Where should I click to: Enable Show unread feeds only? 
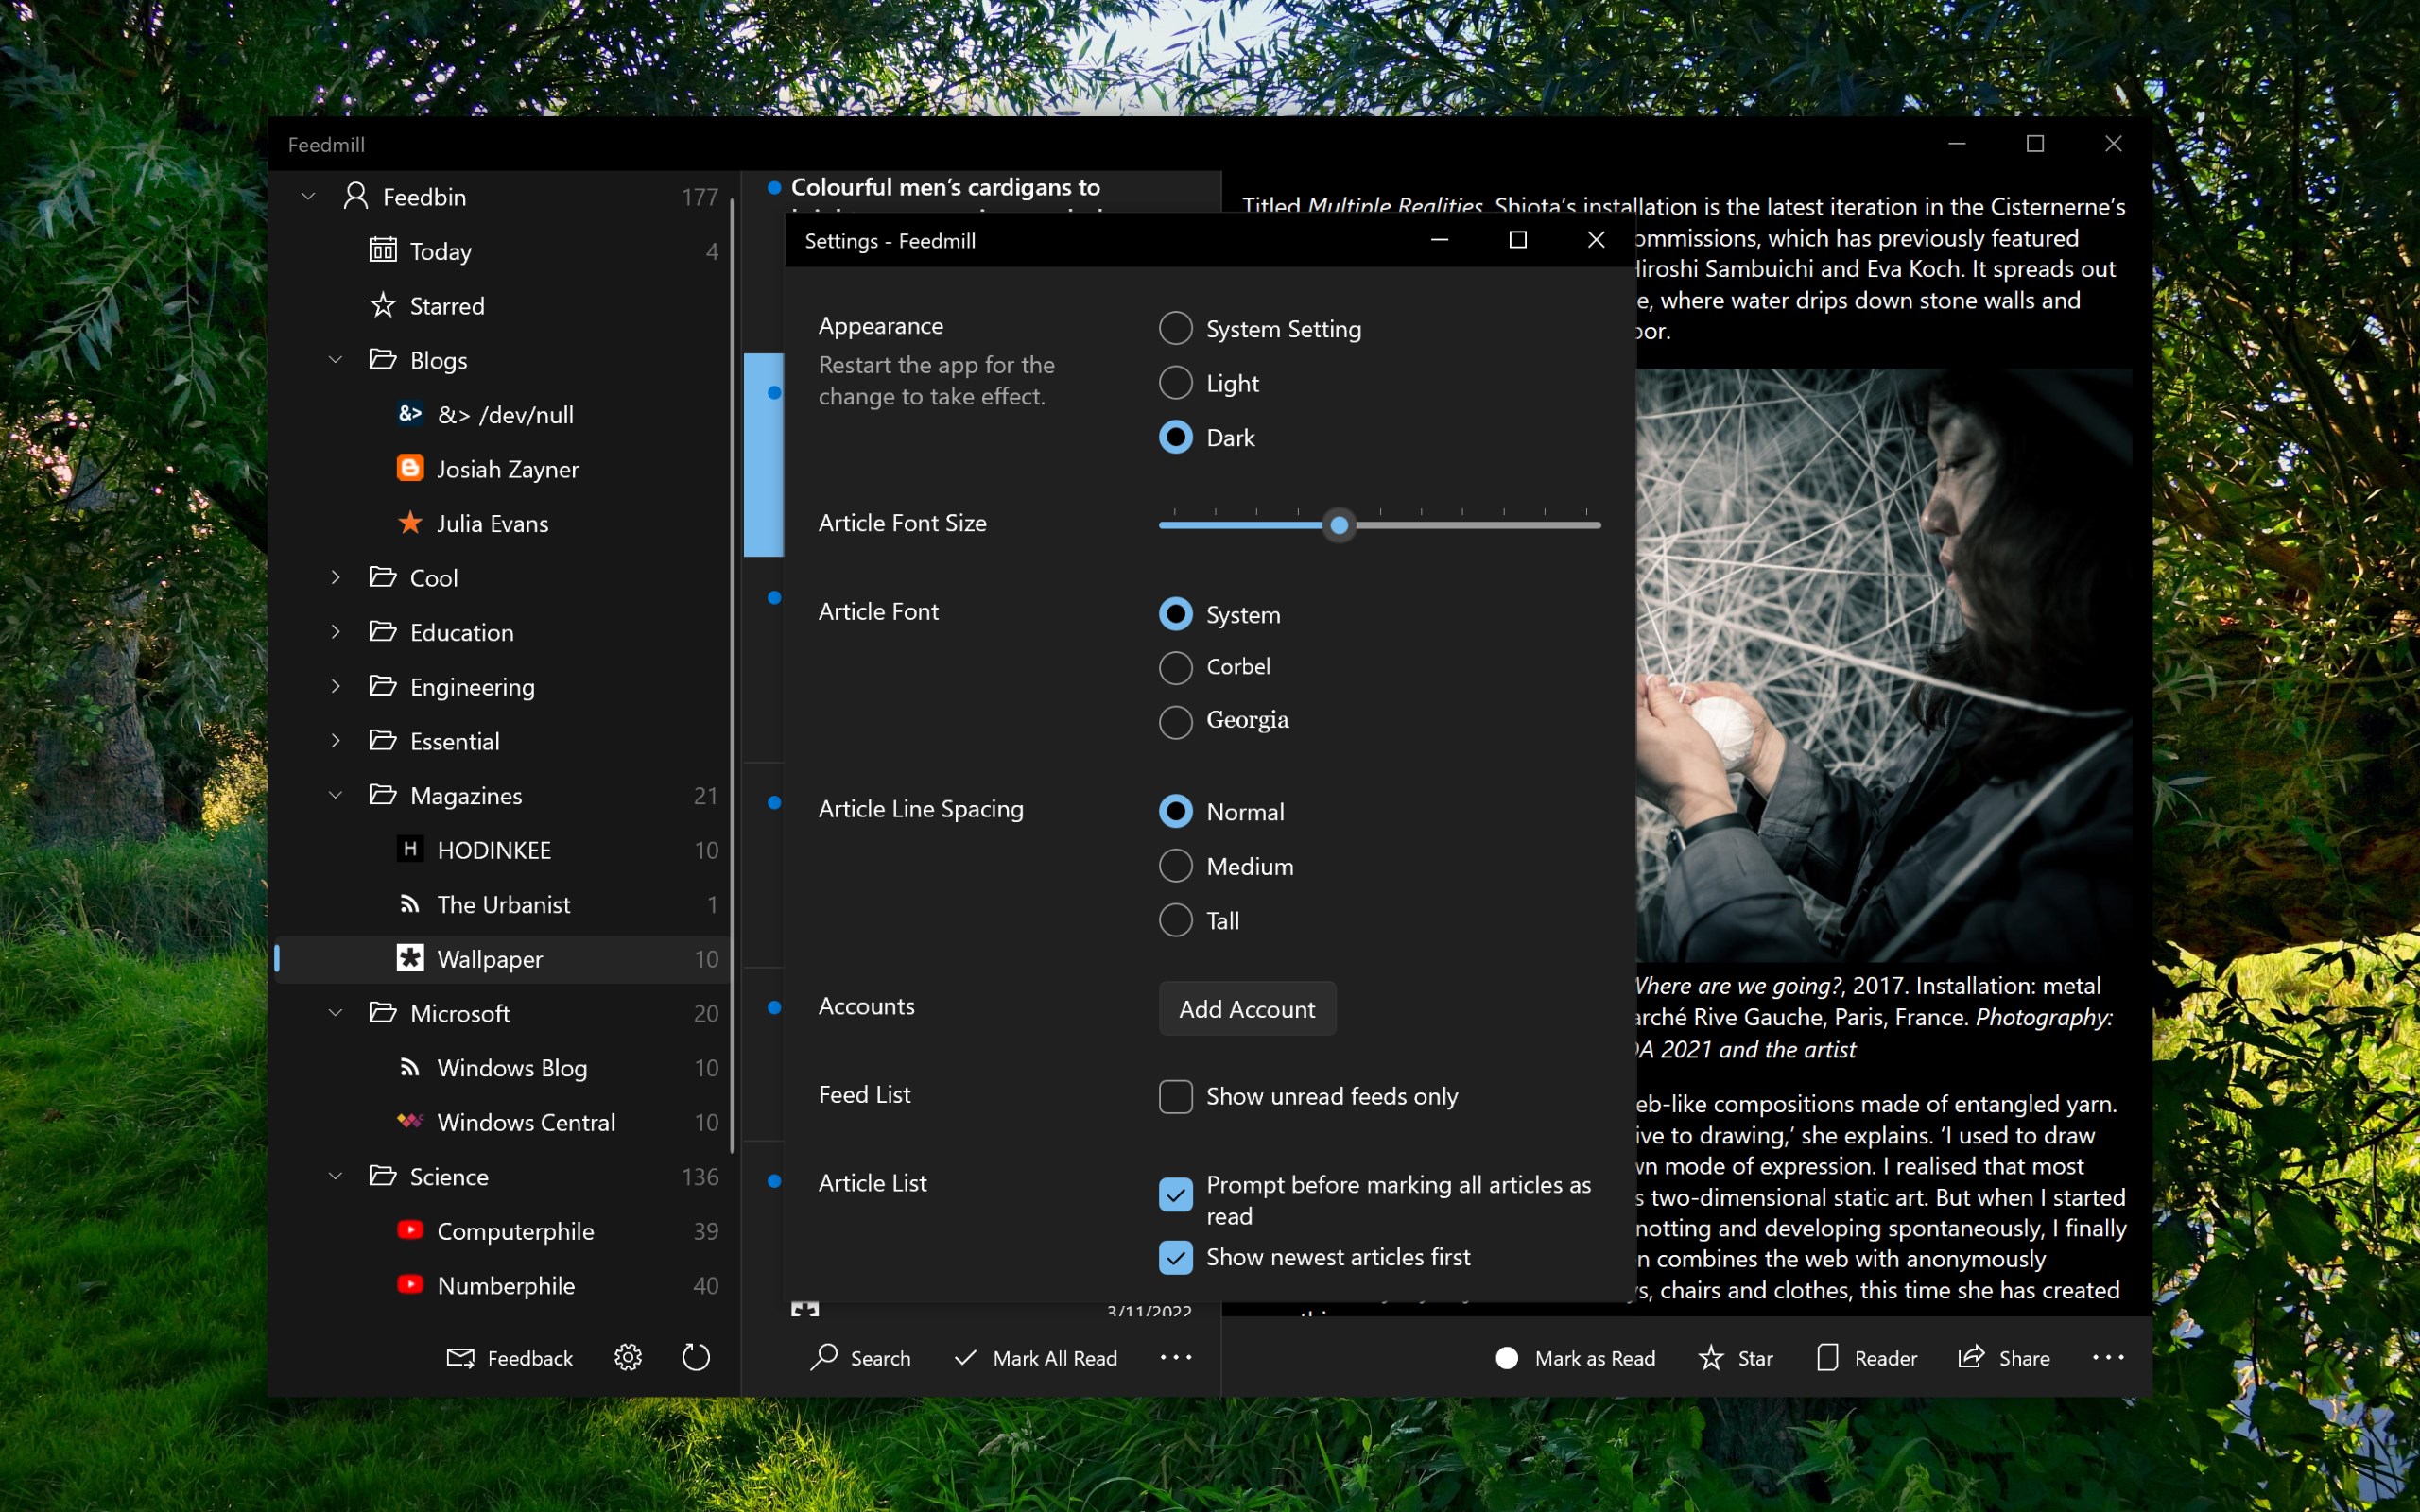[x=1175, y=1096]
